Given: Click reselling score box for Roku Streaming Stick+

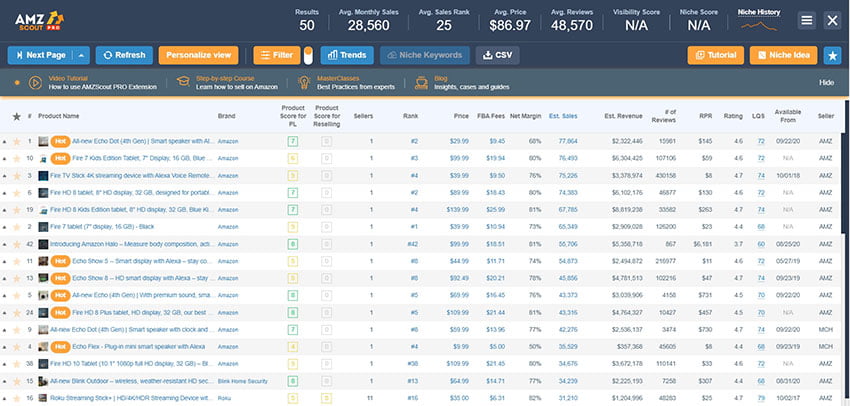Looking at the screenshot, I should (x=326, y=398).
